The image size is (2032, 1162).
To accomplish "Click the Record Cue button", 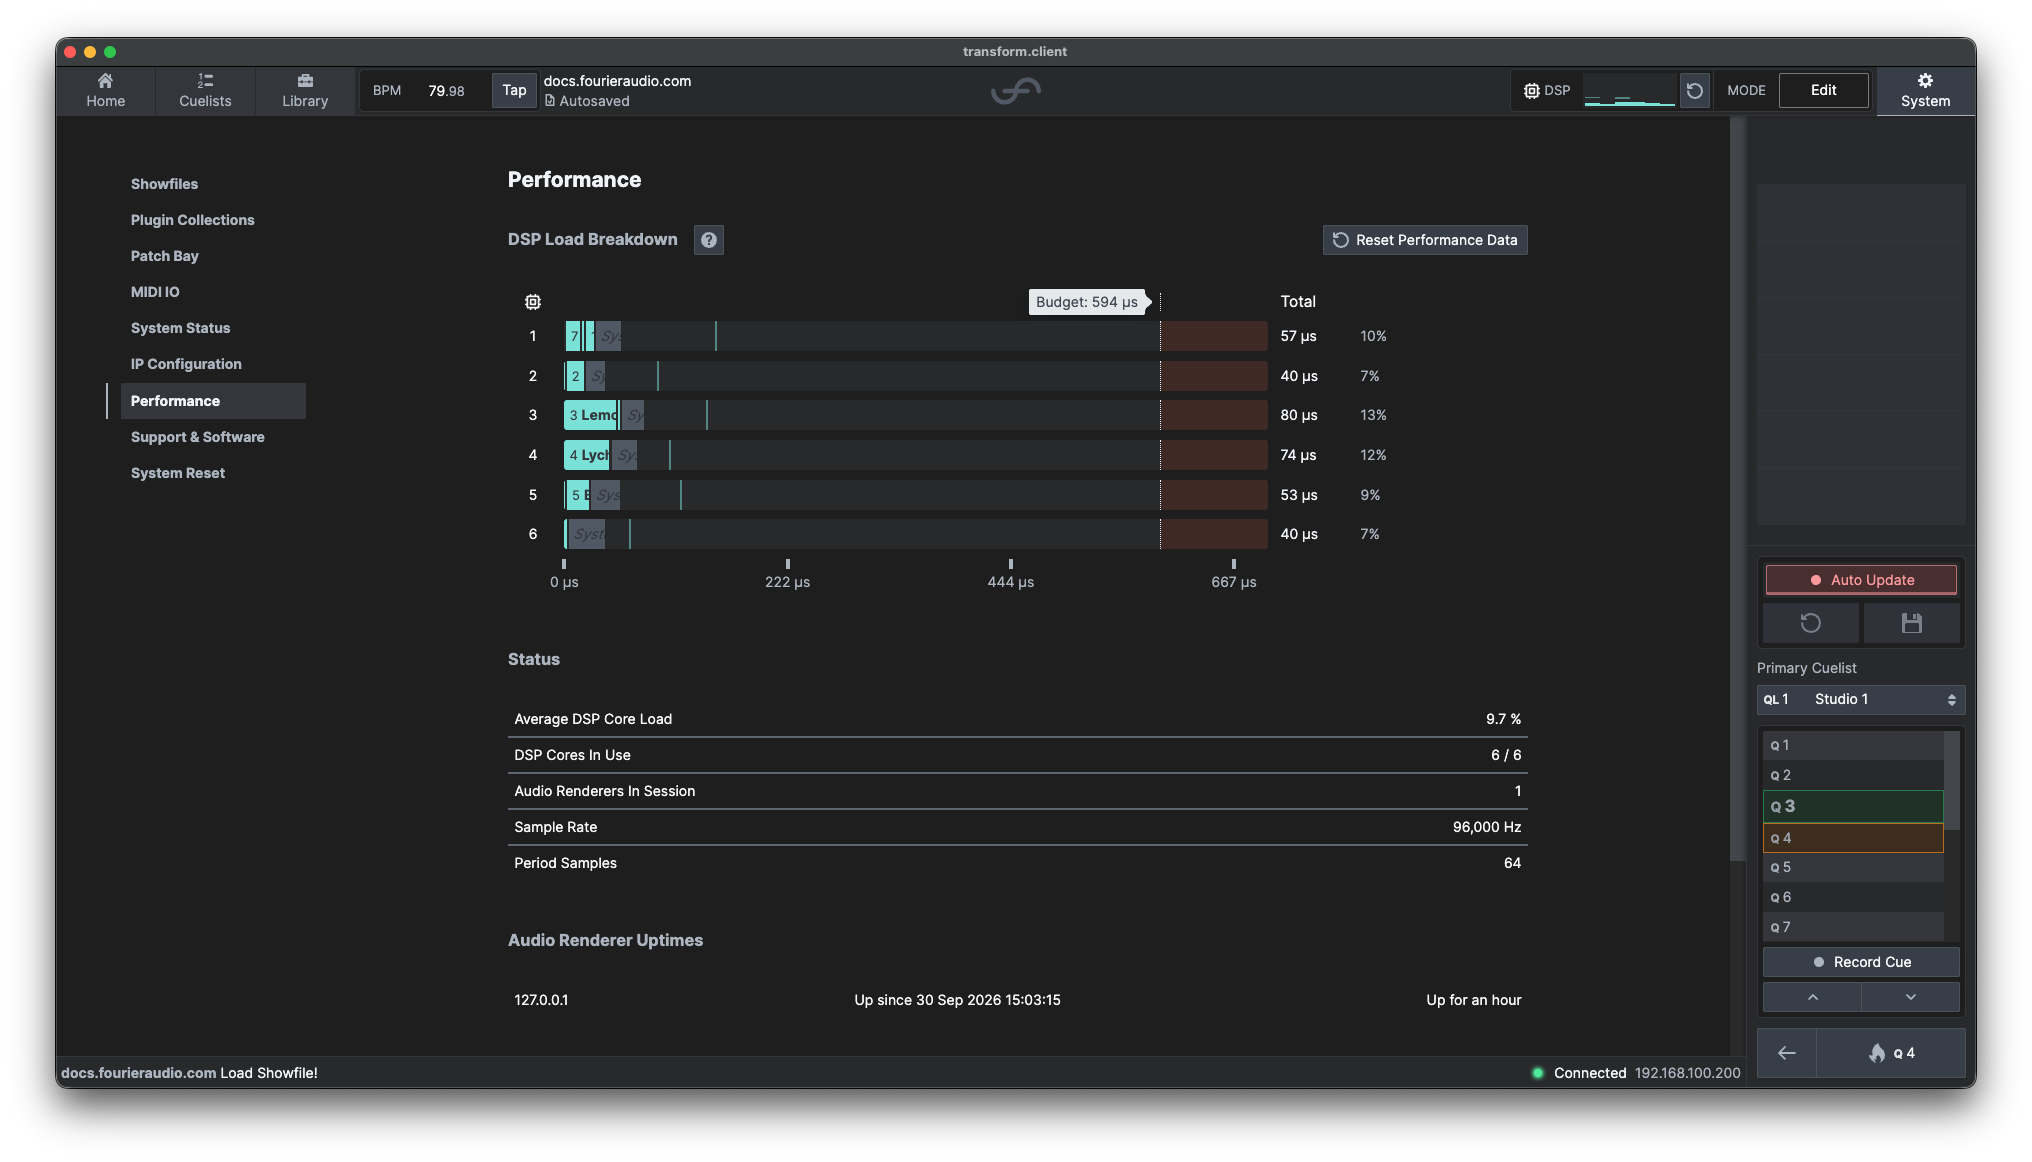I will [x=1860, y=962].
